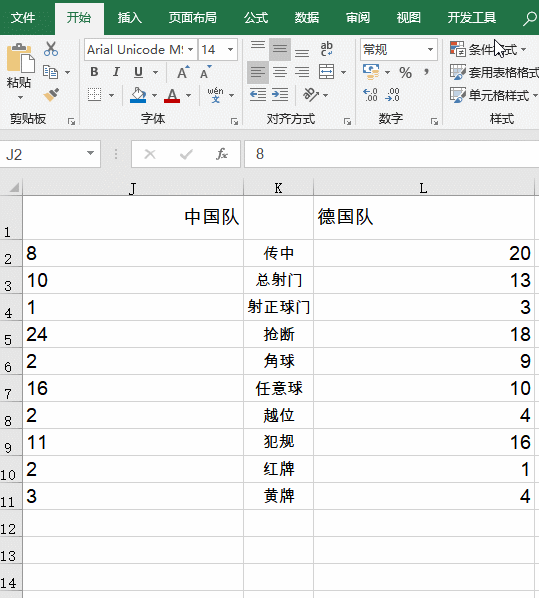This screenshot has width=539, height=598.
Task: Open Conditional Formatting (条件格式)
Action: tap(488, 50)
